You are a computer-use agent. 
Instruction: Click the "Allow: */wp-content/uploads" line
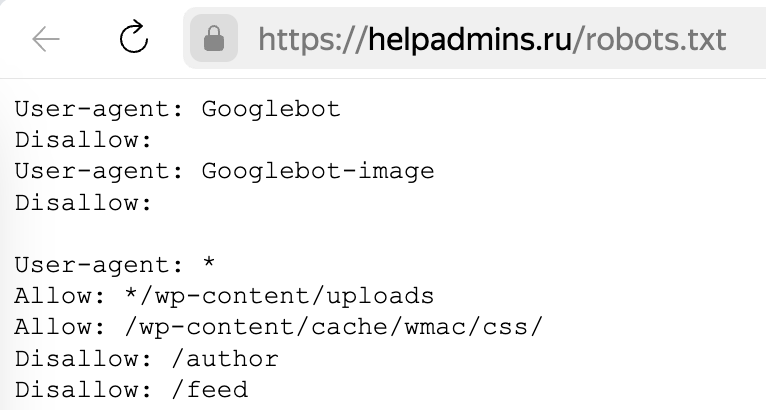coord(224,296)
